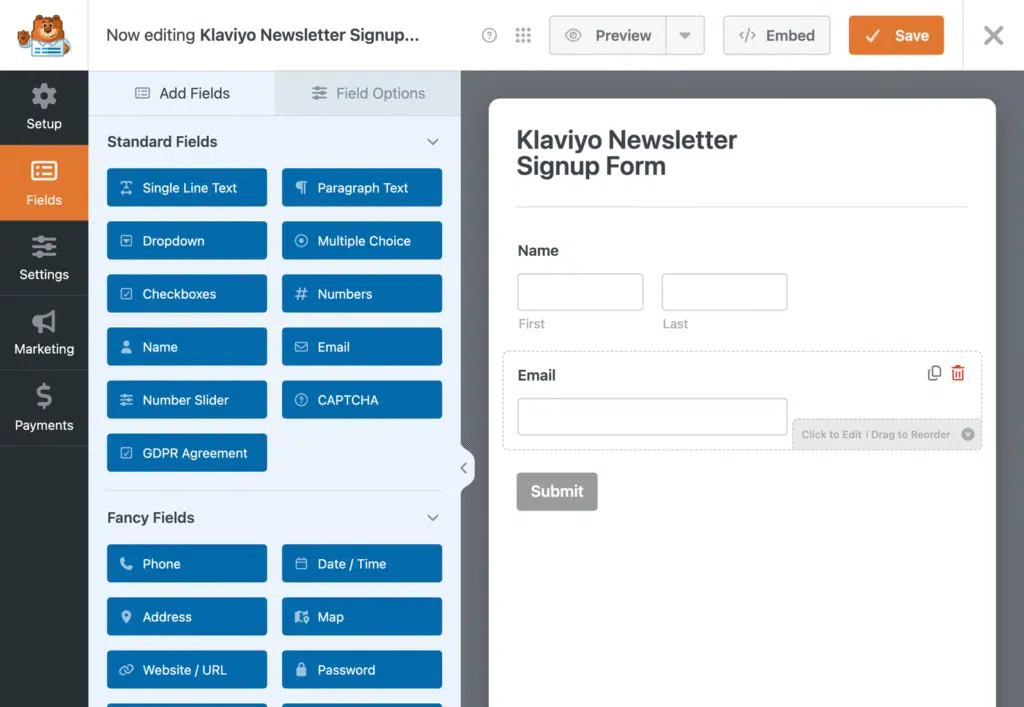1024x707 pixels.
Task: Open the grid menu icon in header
Action: point(523,35)
